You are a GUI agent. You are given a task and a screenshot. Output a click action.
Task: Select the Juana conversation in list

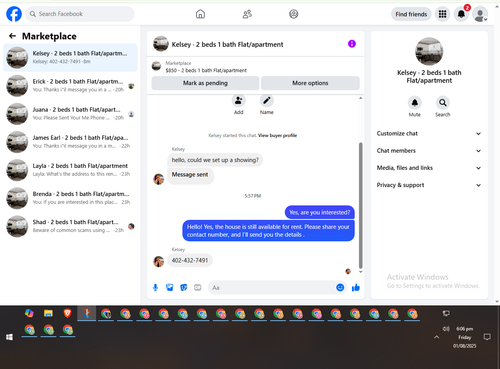click(x=70, y=114)
